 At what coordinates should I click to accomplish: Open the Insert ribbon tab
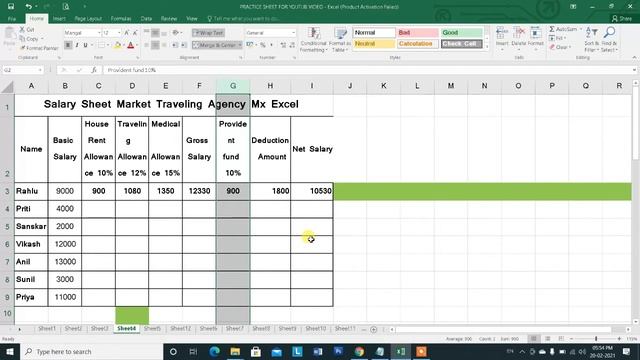[59, 19]
